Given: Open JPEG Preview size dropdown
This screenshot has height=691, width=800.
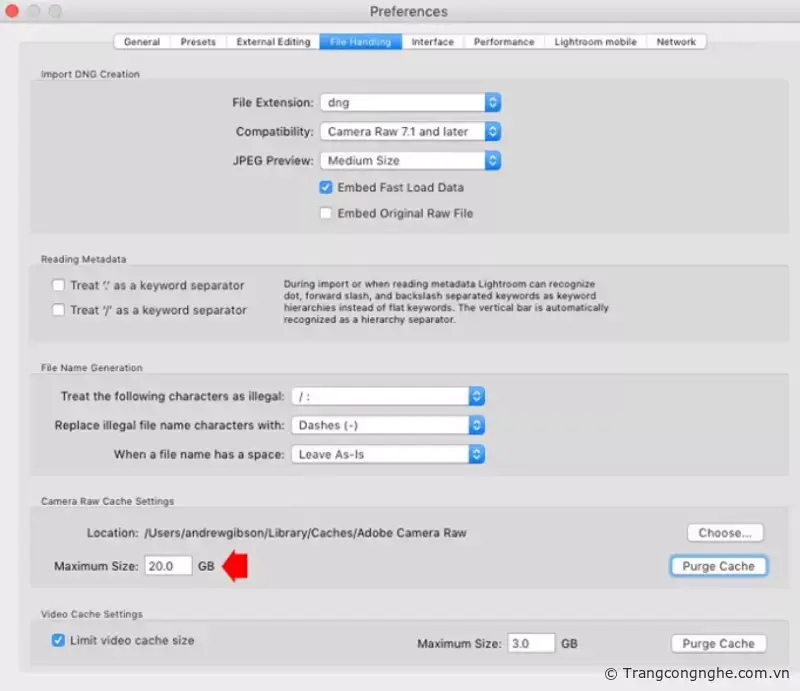Looking at the screenshot, I should pos(410,161).
